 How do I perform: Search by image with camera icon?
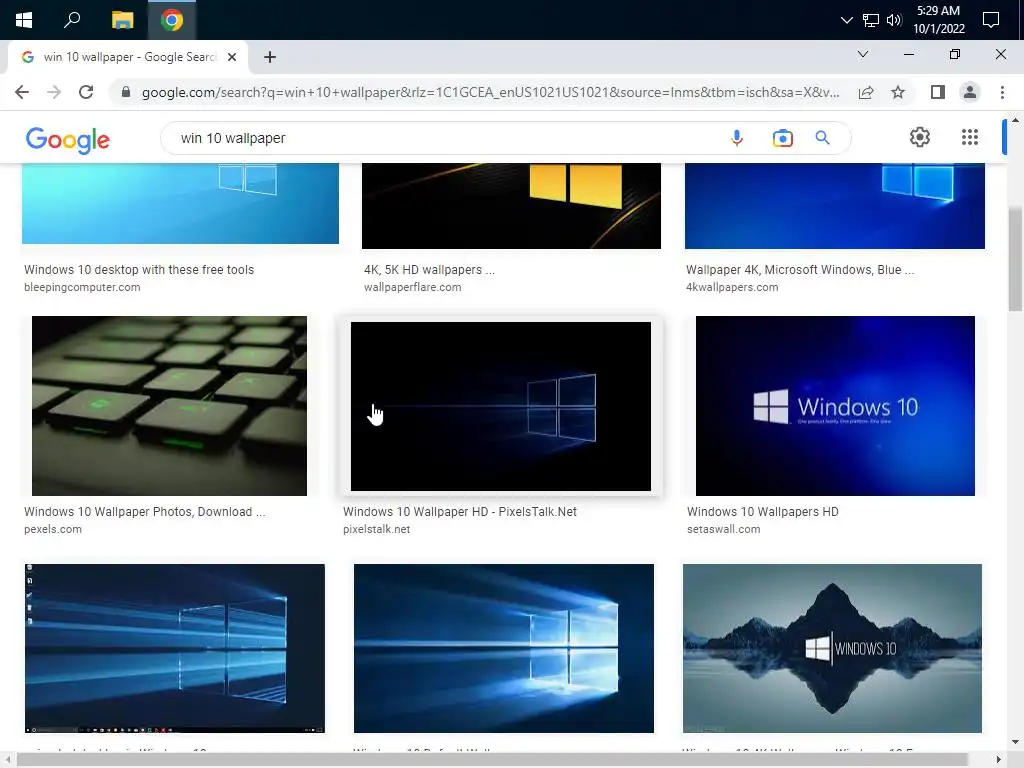(782, 138)
